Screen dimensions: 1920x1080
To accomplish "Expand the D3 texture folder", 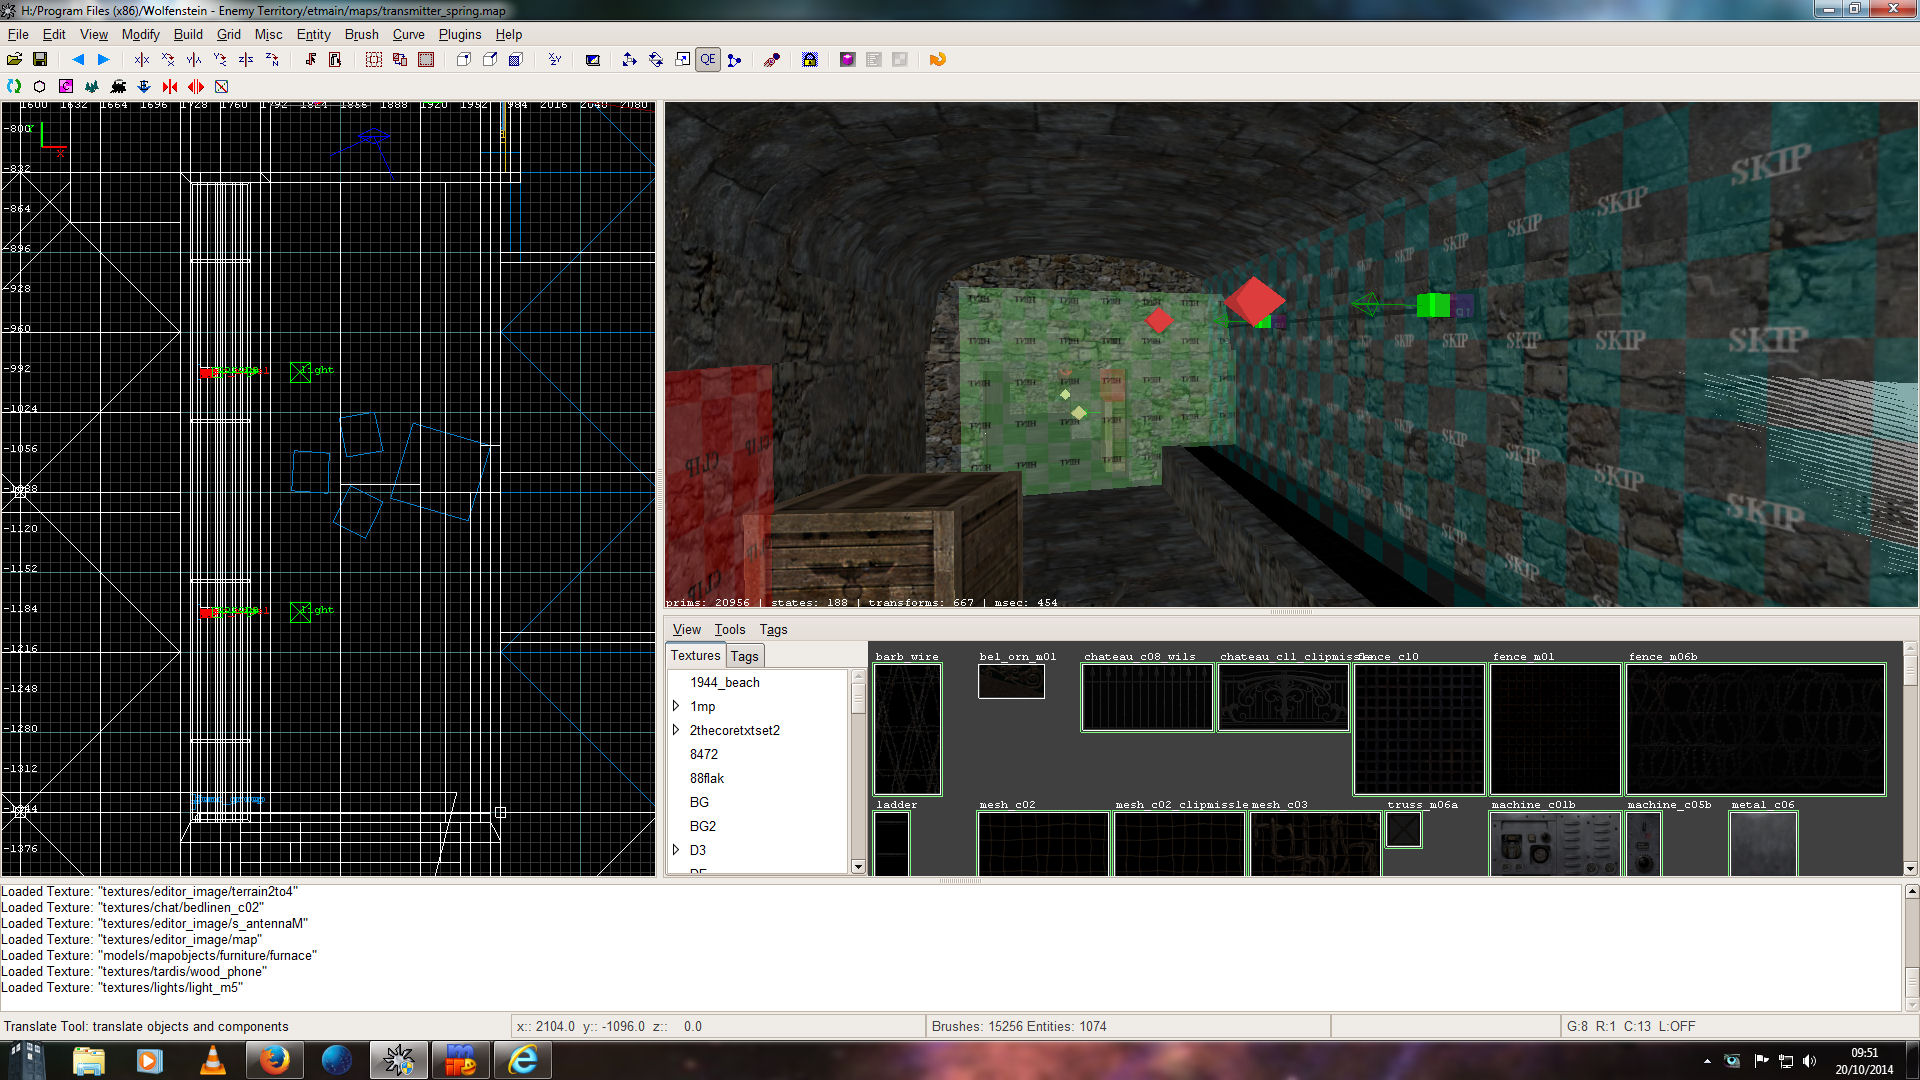I will click(x=676, y=850).
